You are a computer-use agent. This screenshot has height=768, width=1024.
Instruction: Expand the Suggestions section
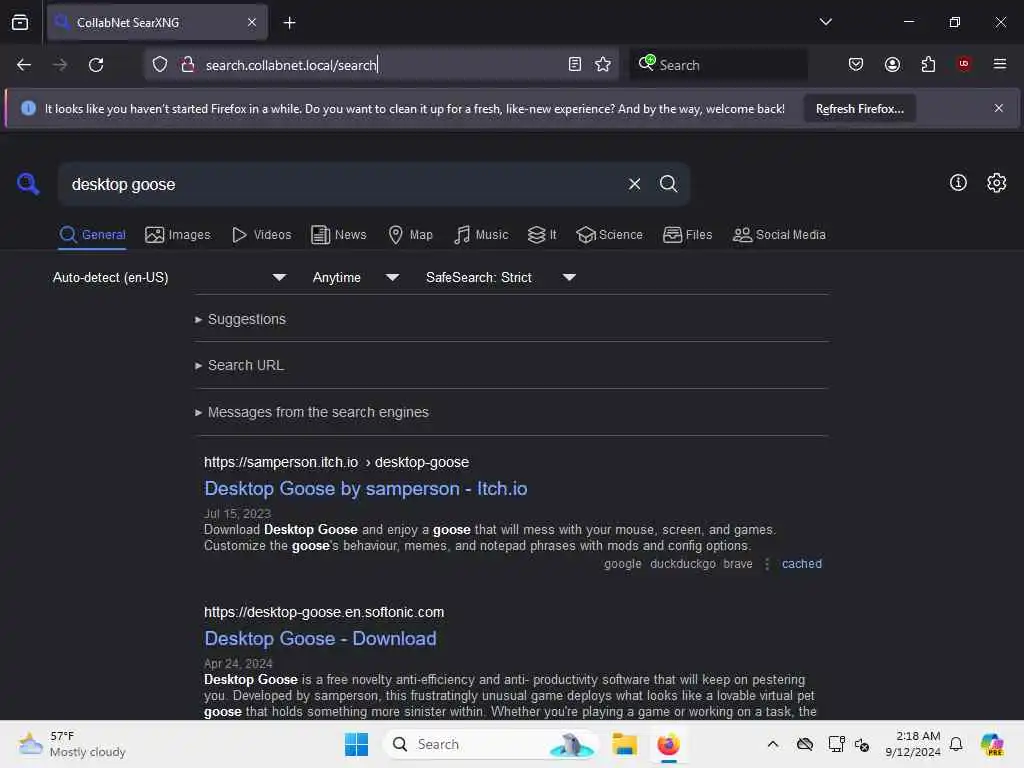coord(240,319)
